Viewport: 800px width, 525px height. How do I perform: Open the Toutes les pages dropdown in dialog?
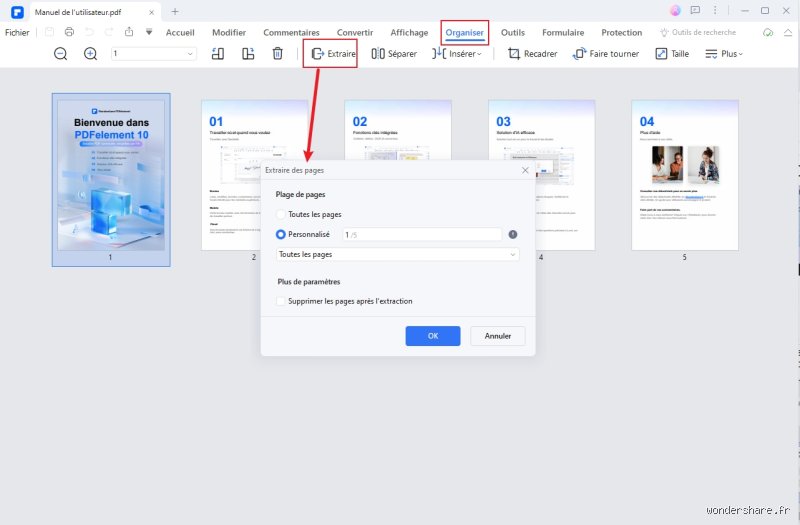point(397,254)
